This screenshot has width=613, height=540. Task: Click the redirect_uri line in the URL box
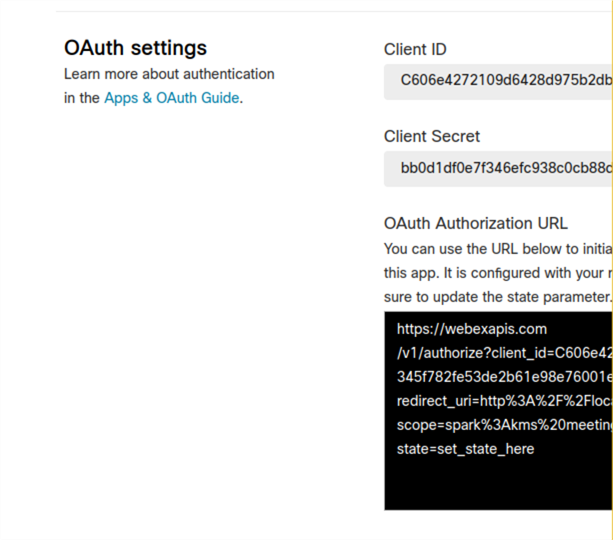click(x=504, y=401)
